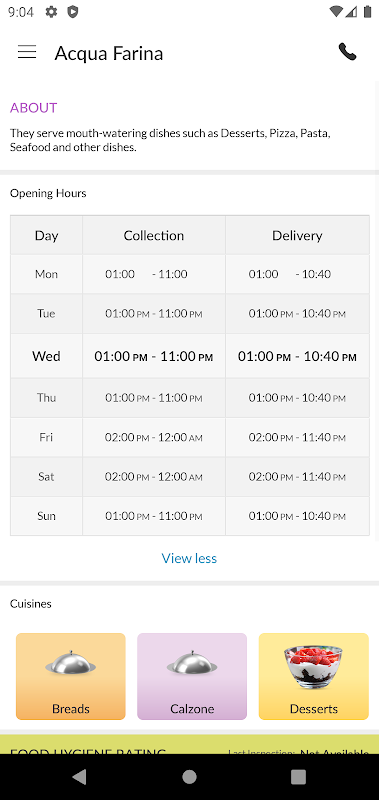Tap the Android back navigation button
The height and width of the screenshot is (800, 379).
[x=79, y=777]
